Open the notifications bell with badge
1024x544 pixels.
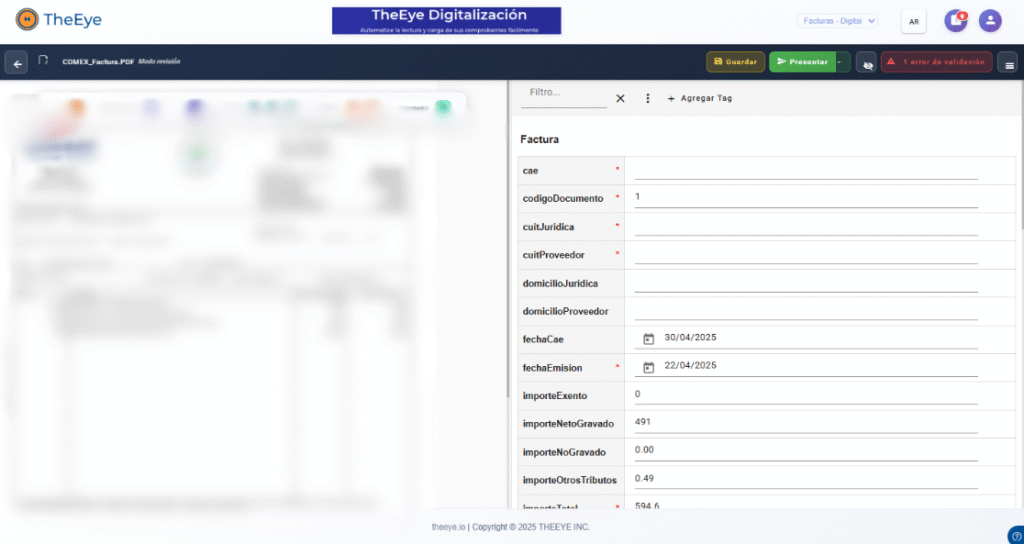point(955,20)
